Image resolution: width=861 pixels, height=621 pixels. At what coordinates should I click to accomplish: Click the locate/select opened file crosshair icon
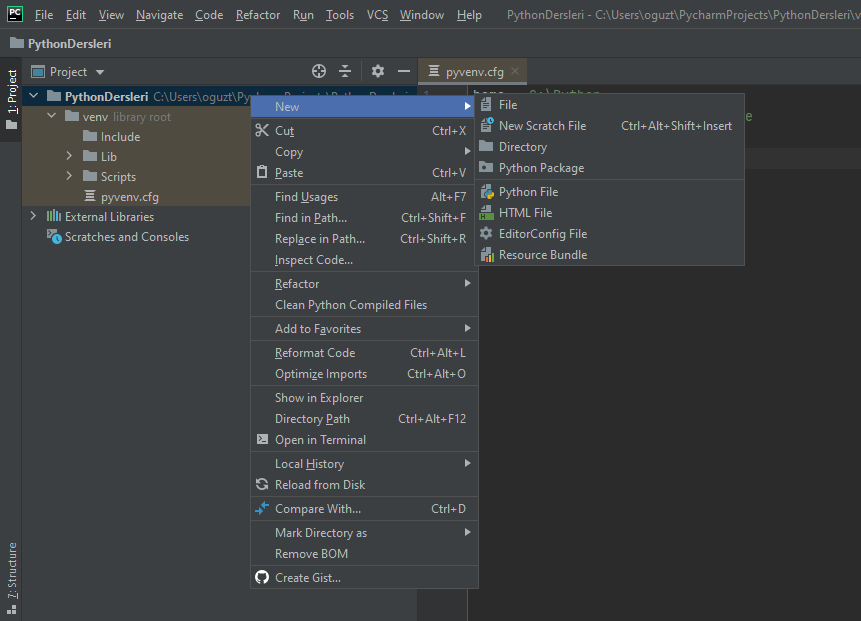click(x=319, y=71)
